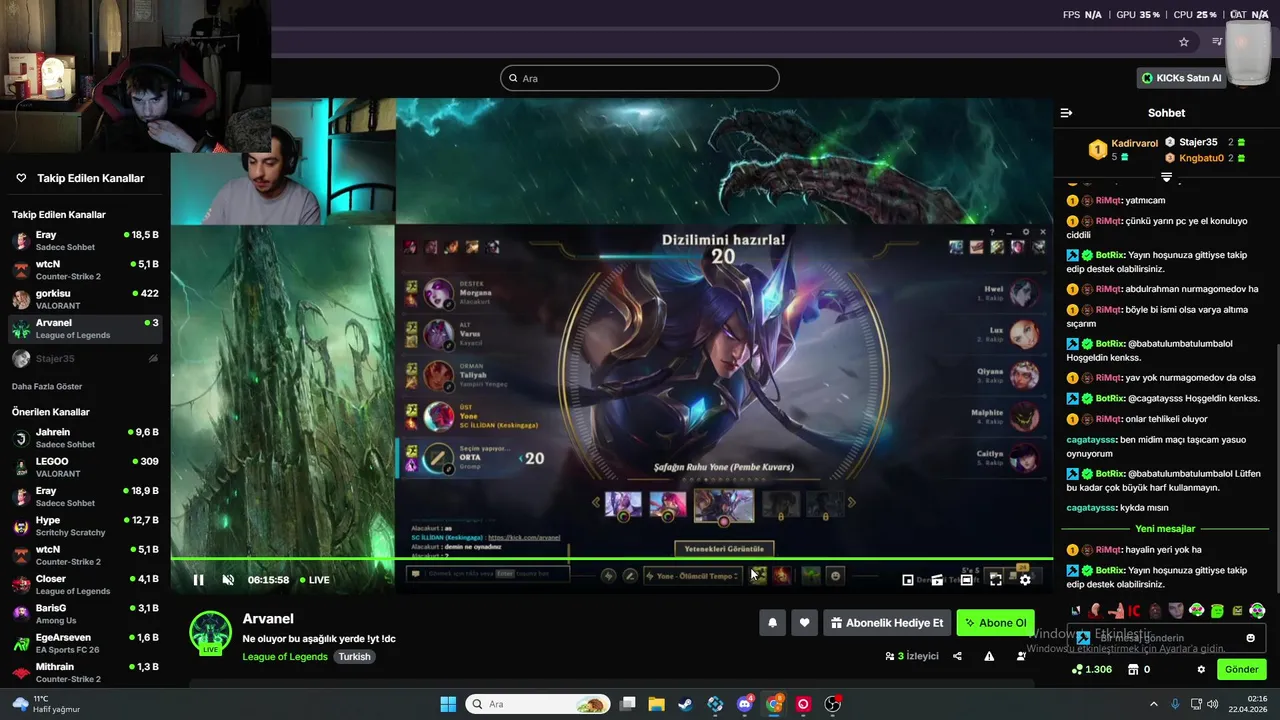
Task: Open the League of Legends category link
Action: click(285, 657)
